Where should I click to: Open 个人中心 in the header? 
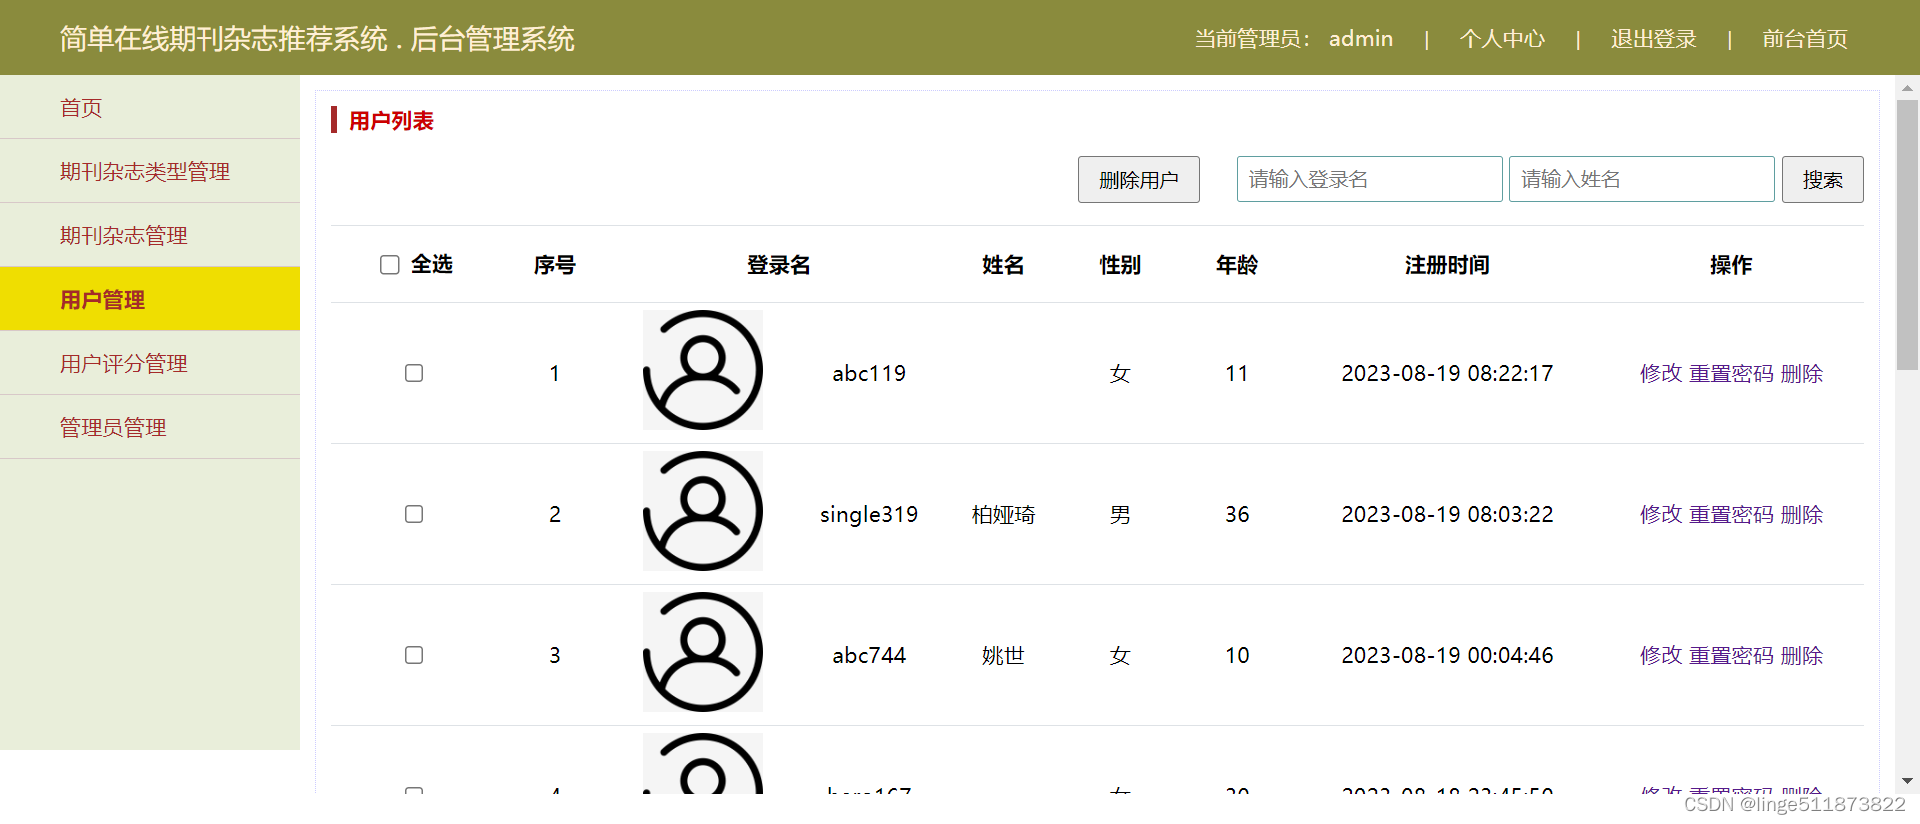(x=1502, y=39)
